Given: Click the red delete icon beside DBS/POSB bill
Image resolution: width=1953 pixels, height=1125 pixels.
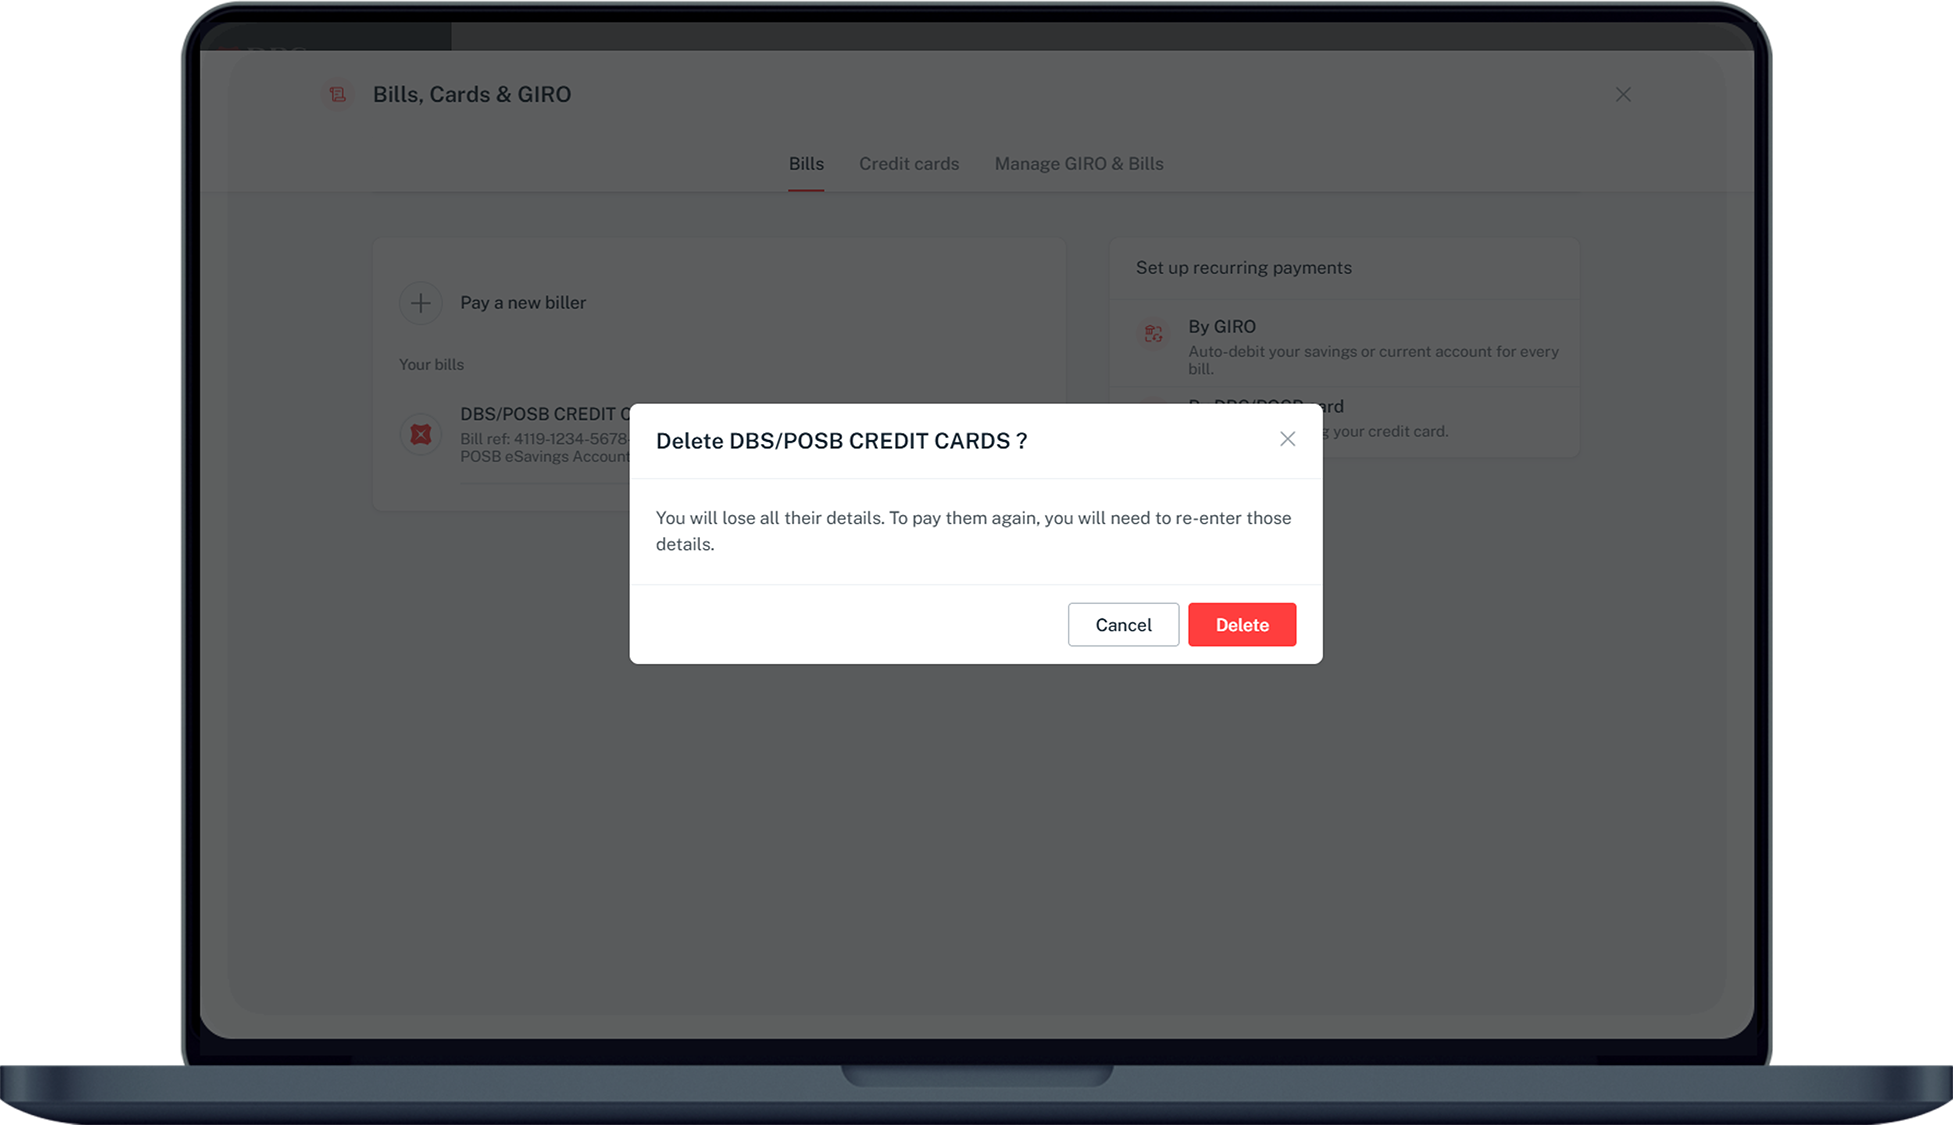Looking at the screenshot, I should click(x=421, y=434).
